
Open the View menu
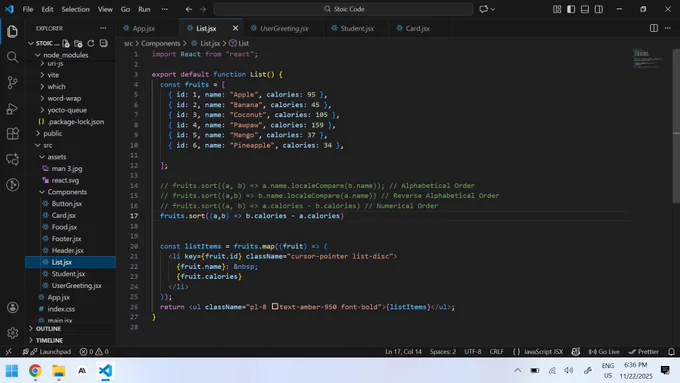tap(105, 9)
